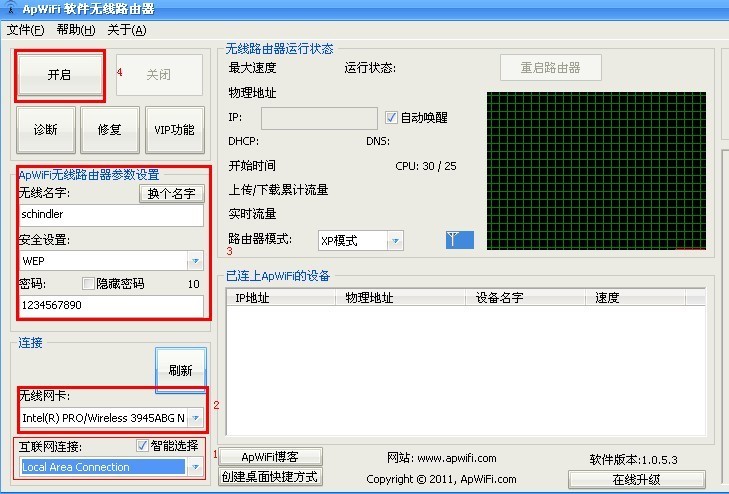This screenshot has height=494, width=729.
Task: Click the green traffic graph panel
Action: (596, 171)
